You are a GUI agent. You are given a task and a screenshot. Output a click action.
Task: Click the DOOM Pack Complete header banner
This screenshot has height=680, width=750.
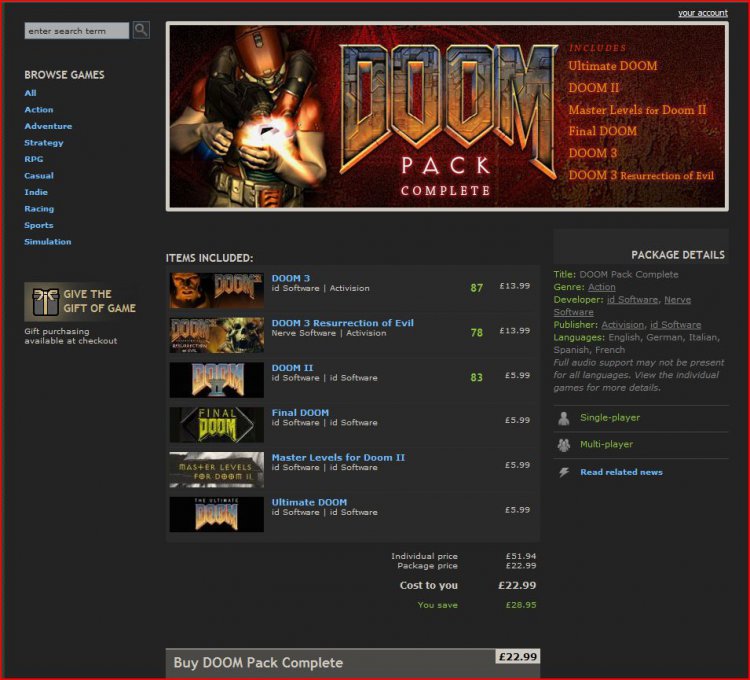tap(447, 116)
